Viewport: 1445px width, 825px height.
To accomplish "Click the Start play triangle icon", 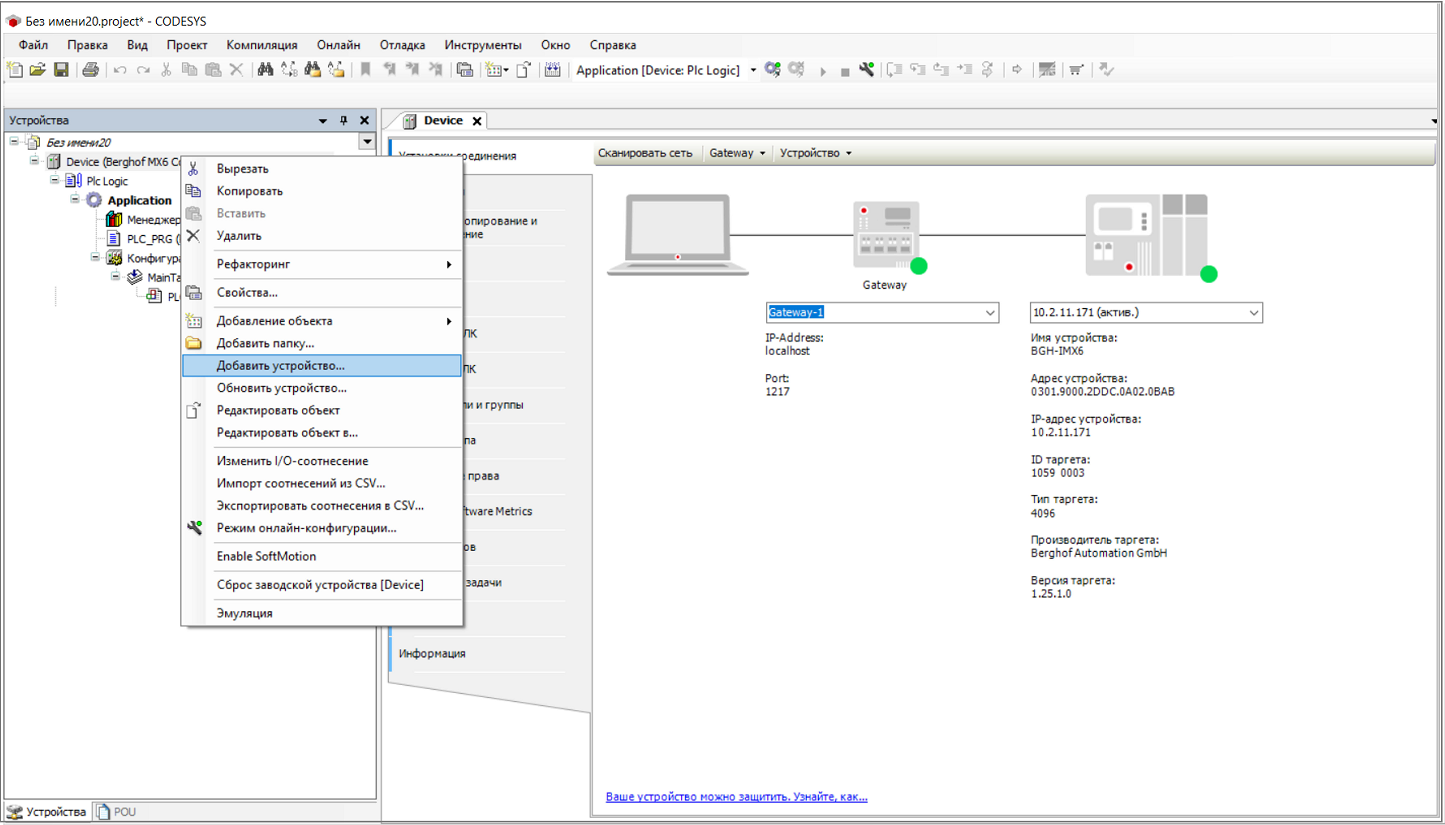I will pos(823,71).
